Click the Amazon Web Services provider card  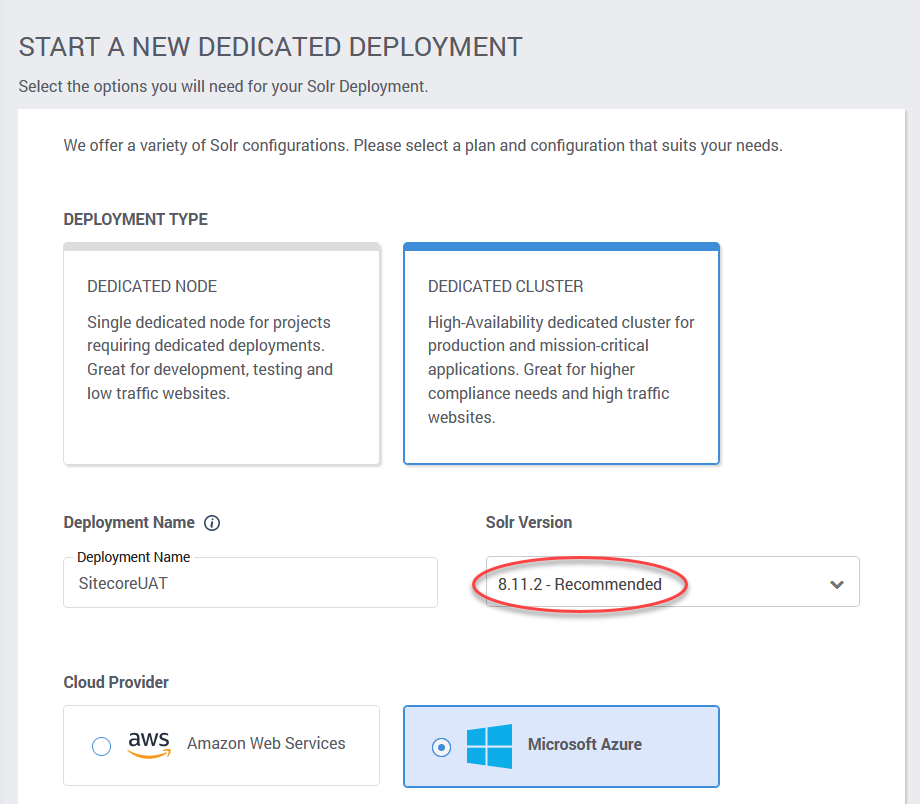tap(222, 745)
